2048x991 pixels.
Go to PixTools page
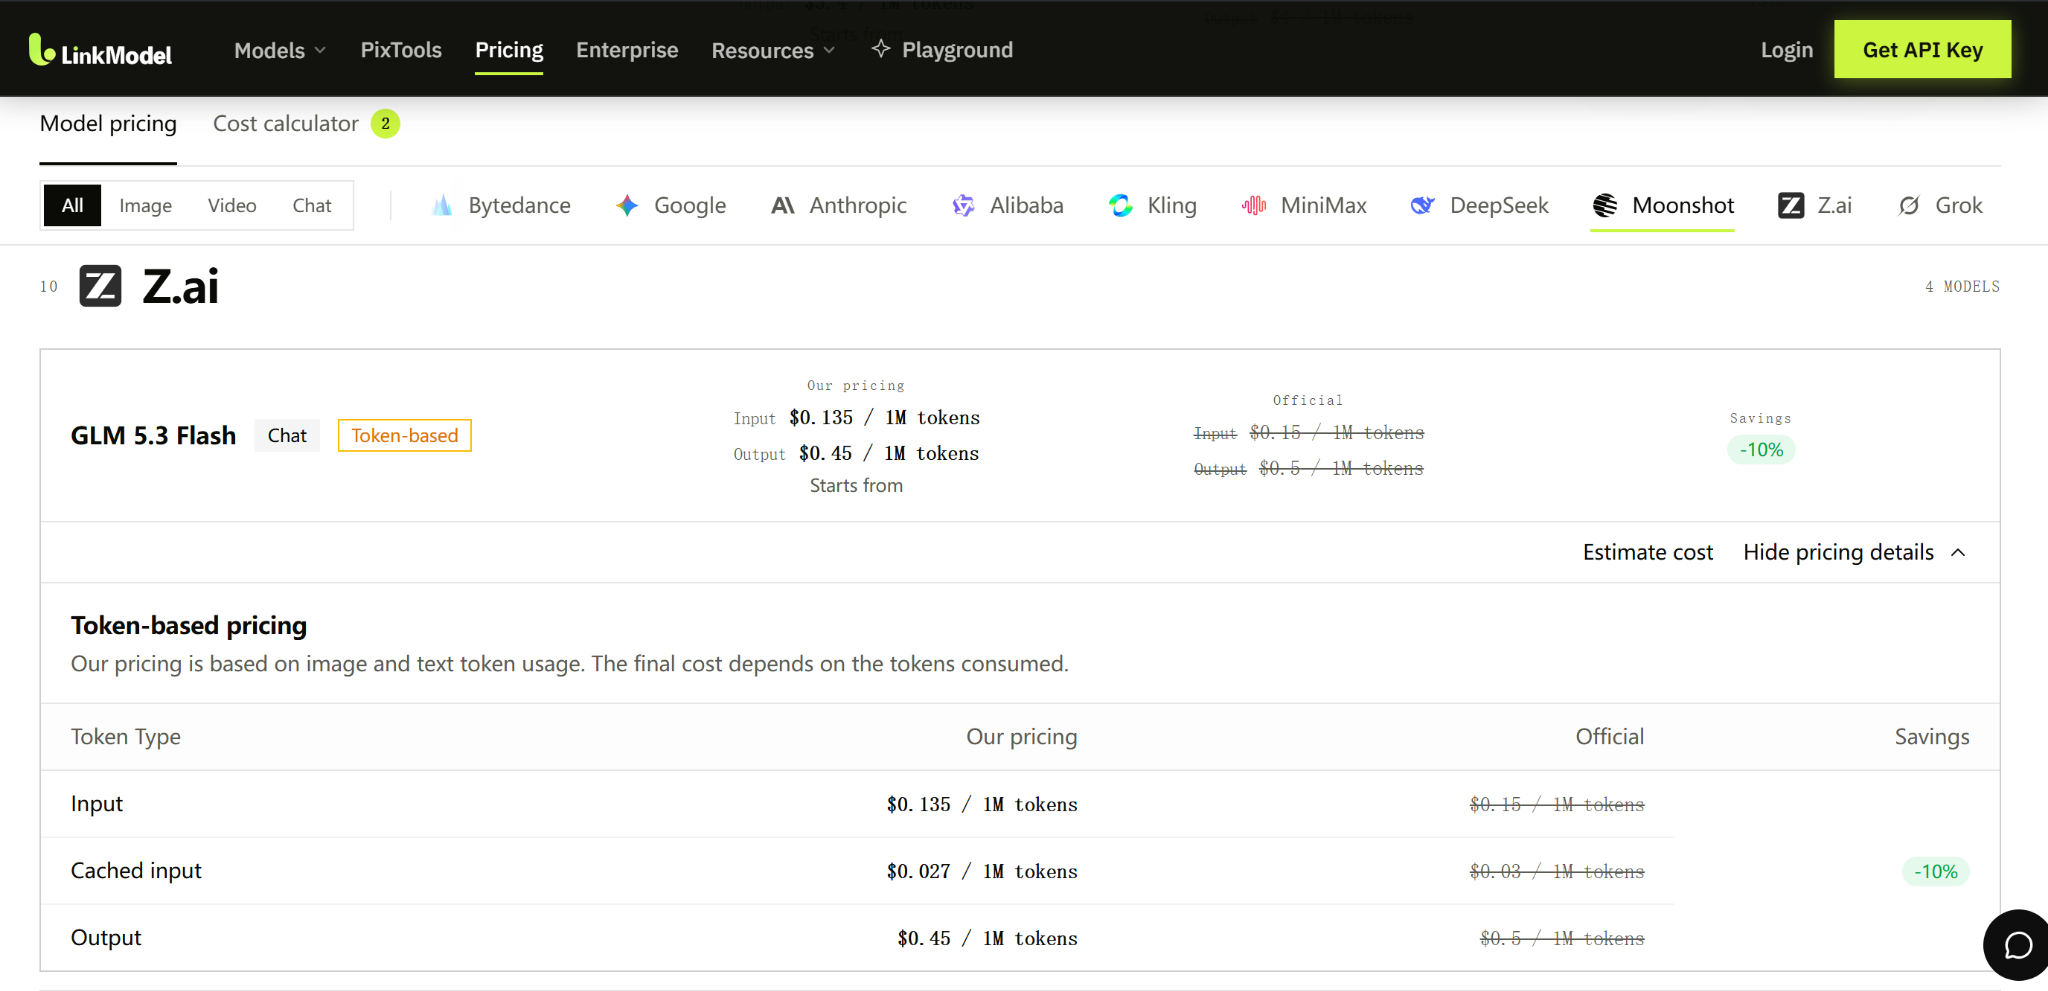point(401,50)
